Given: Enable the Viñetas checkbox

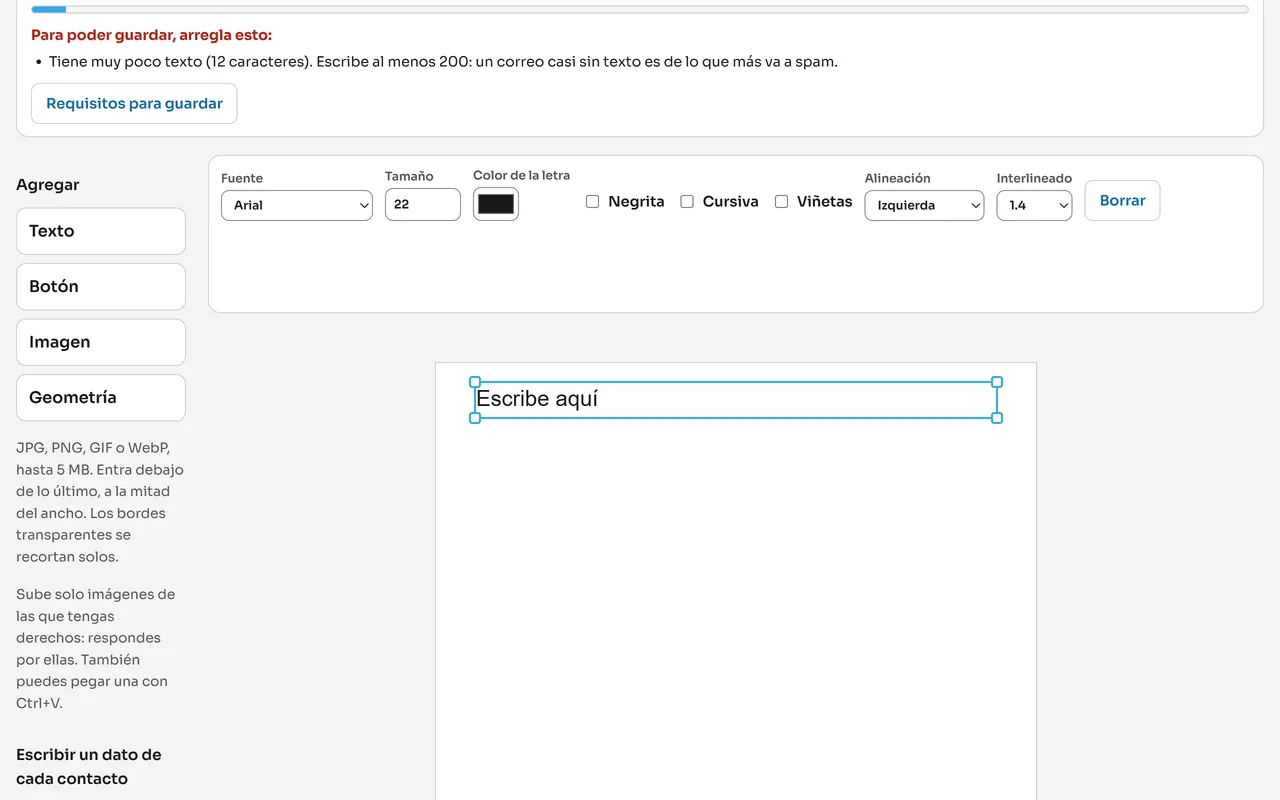Looking at the screenshot, I should (x=781, y=202).
